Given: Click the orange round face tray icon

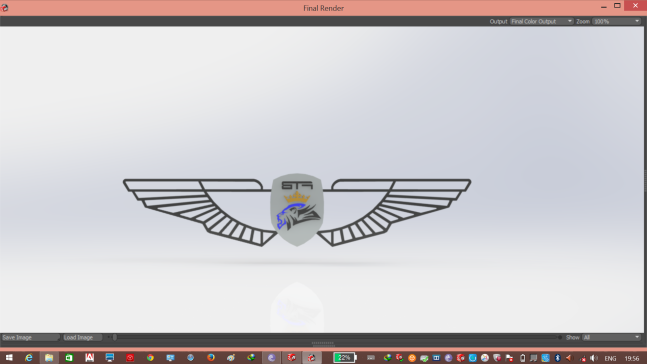Looking at the screenshot, I should coord(412,358).
